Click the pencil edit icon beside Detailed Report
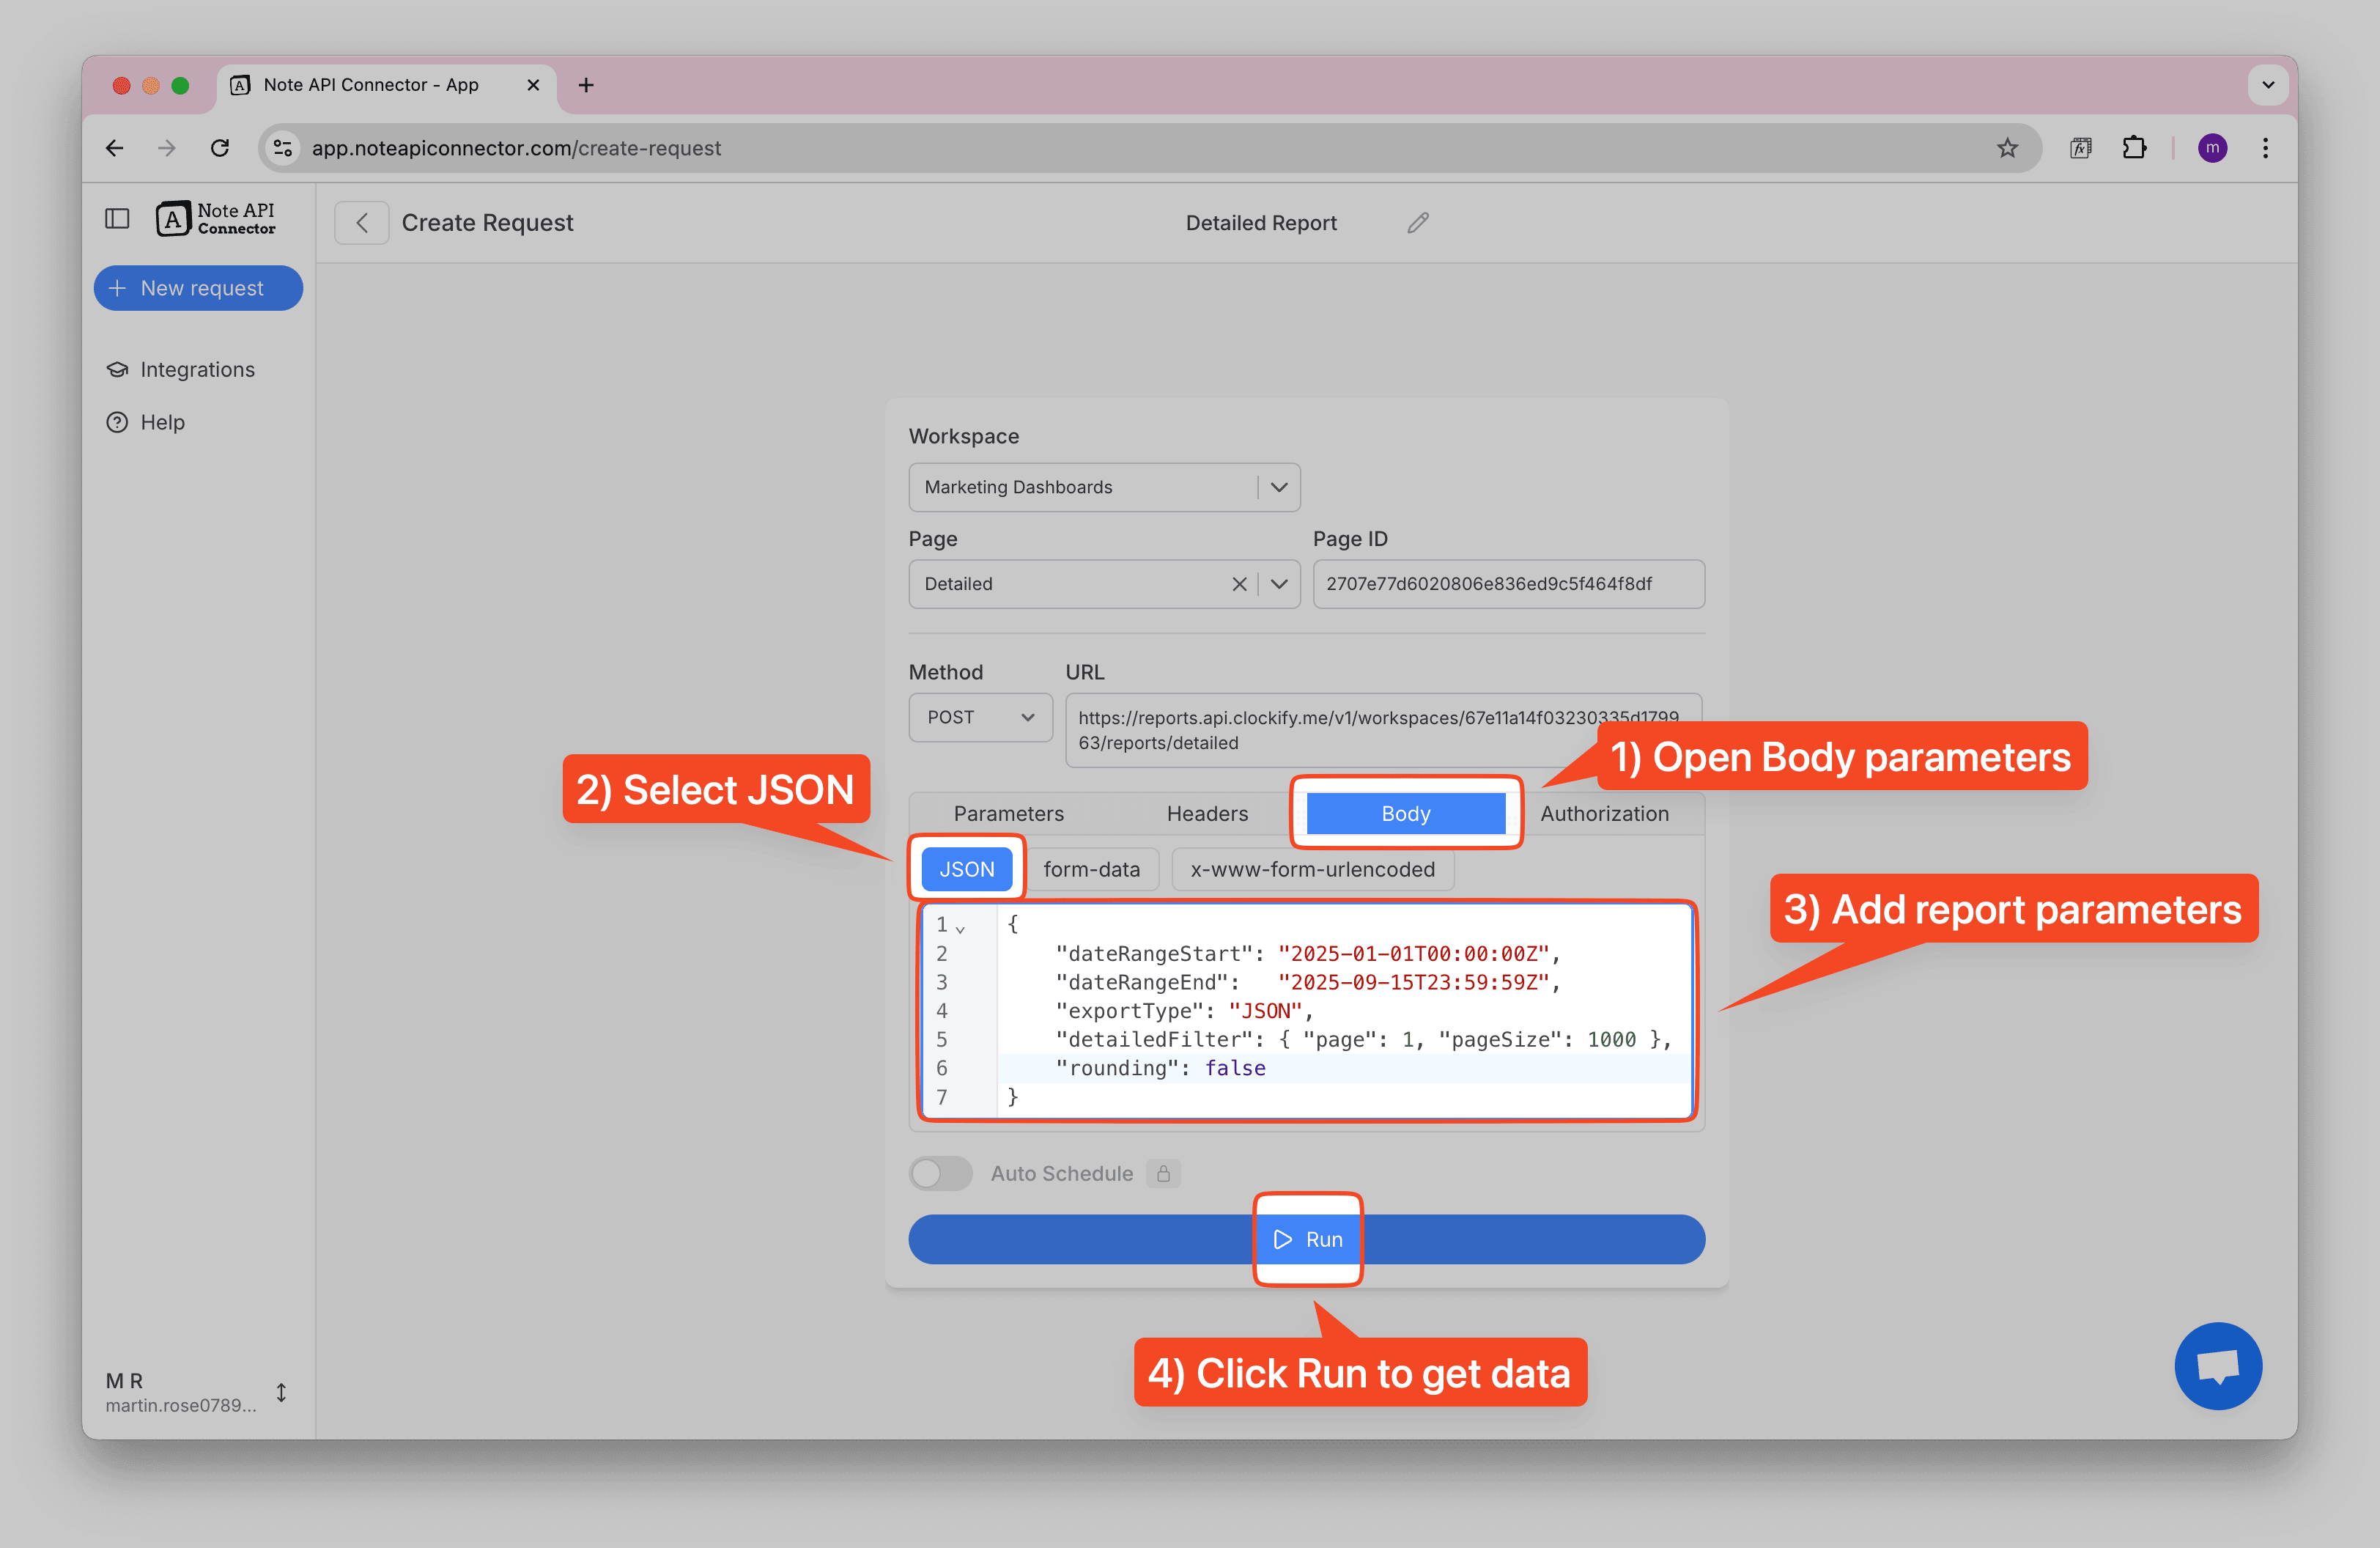Screen dimensions: 2380x1548 (1417, 223)
